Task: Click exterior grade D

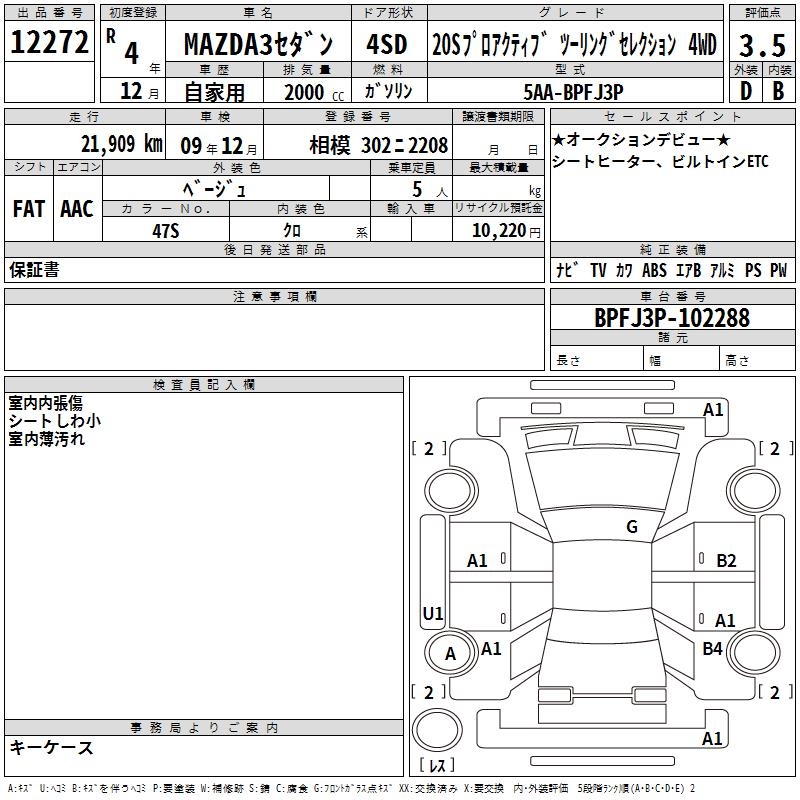Action: [x=746, y=91]
